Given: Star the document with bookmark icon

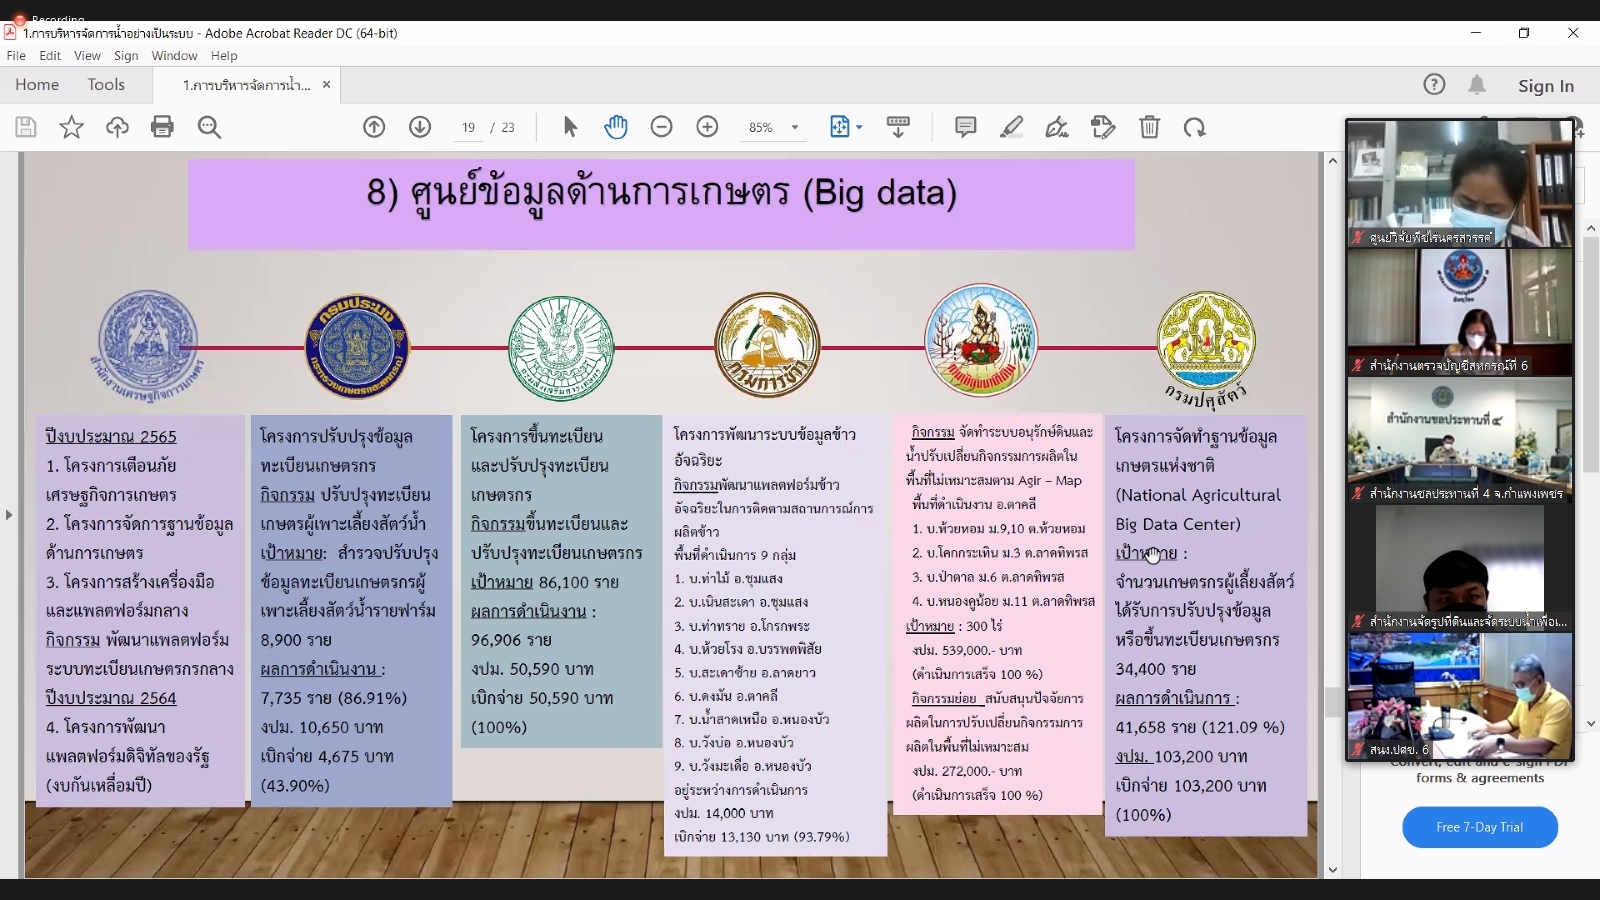Looking at the screenshot, I should tap(71, 127).
